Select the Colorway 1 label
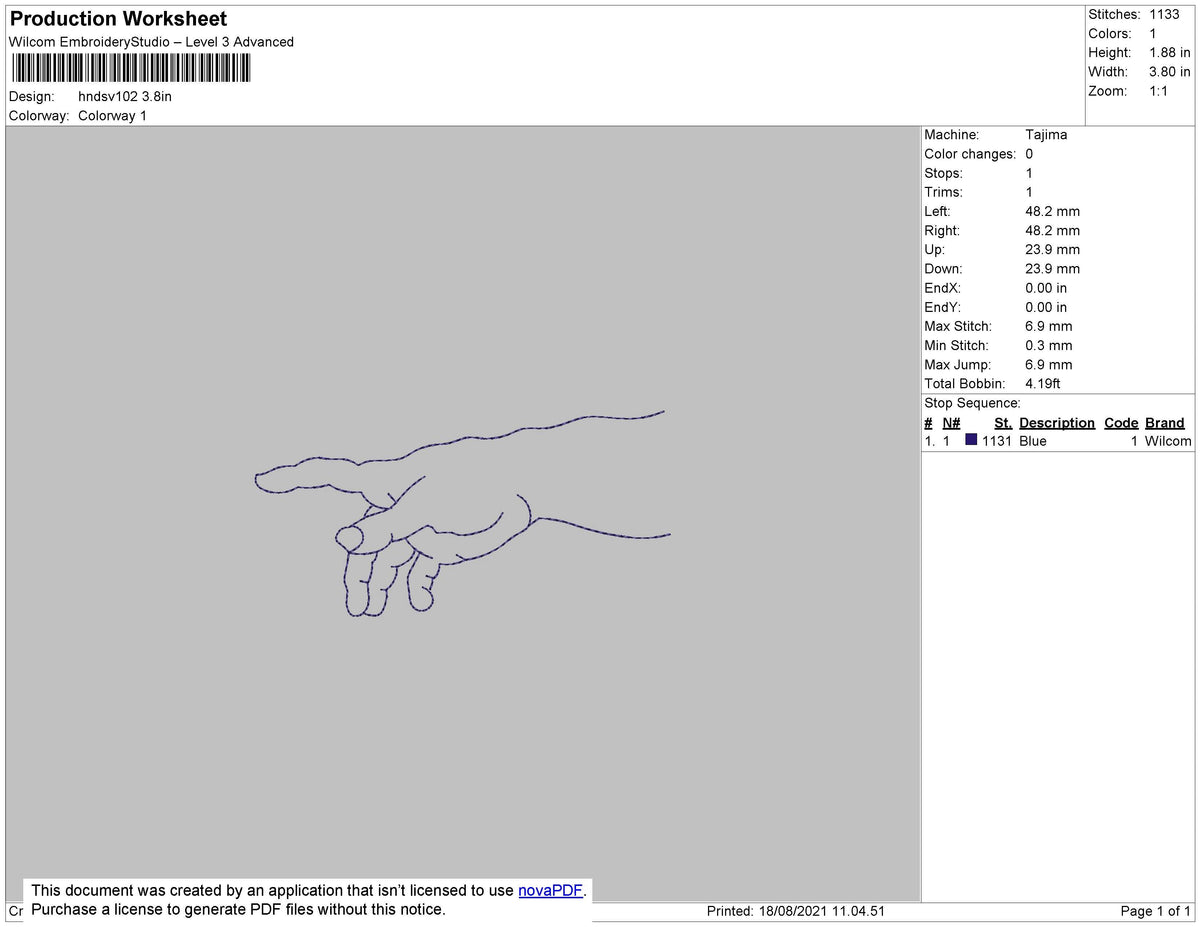The height and width of the screenshot is (927, 1200). [x=112, y=115]
